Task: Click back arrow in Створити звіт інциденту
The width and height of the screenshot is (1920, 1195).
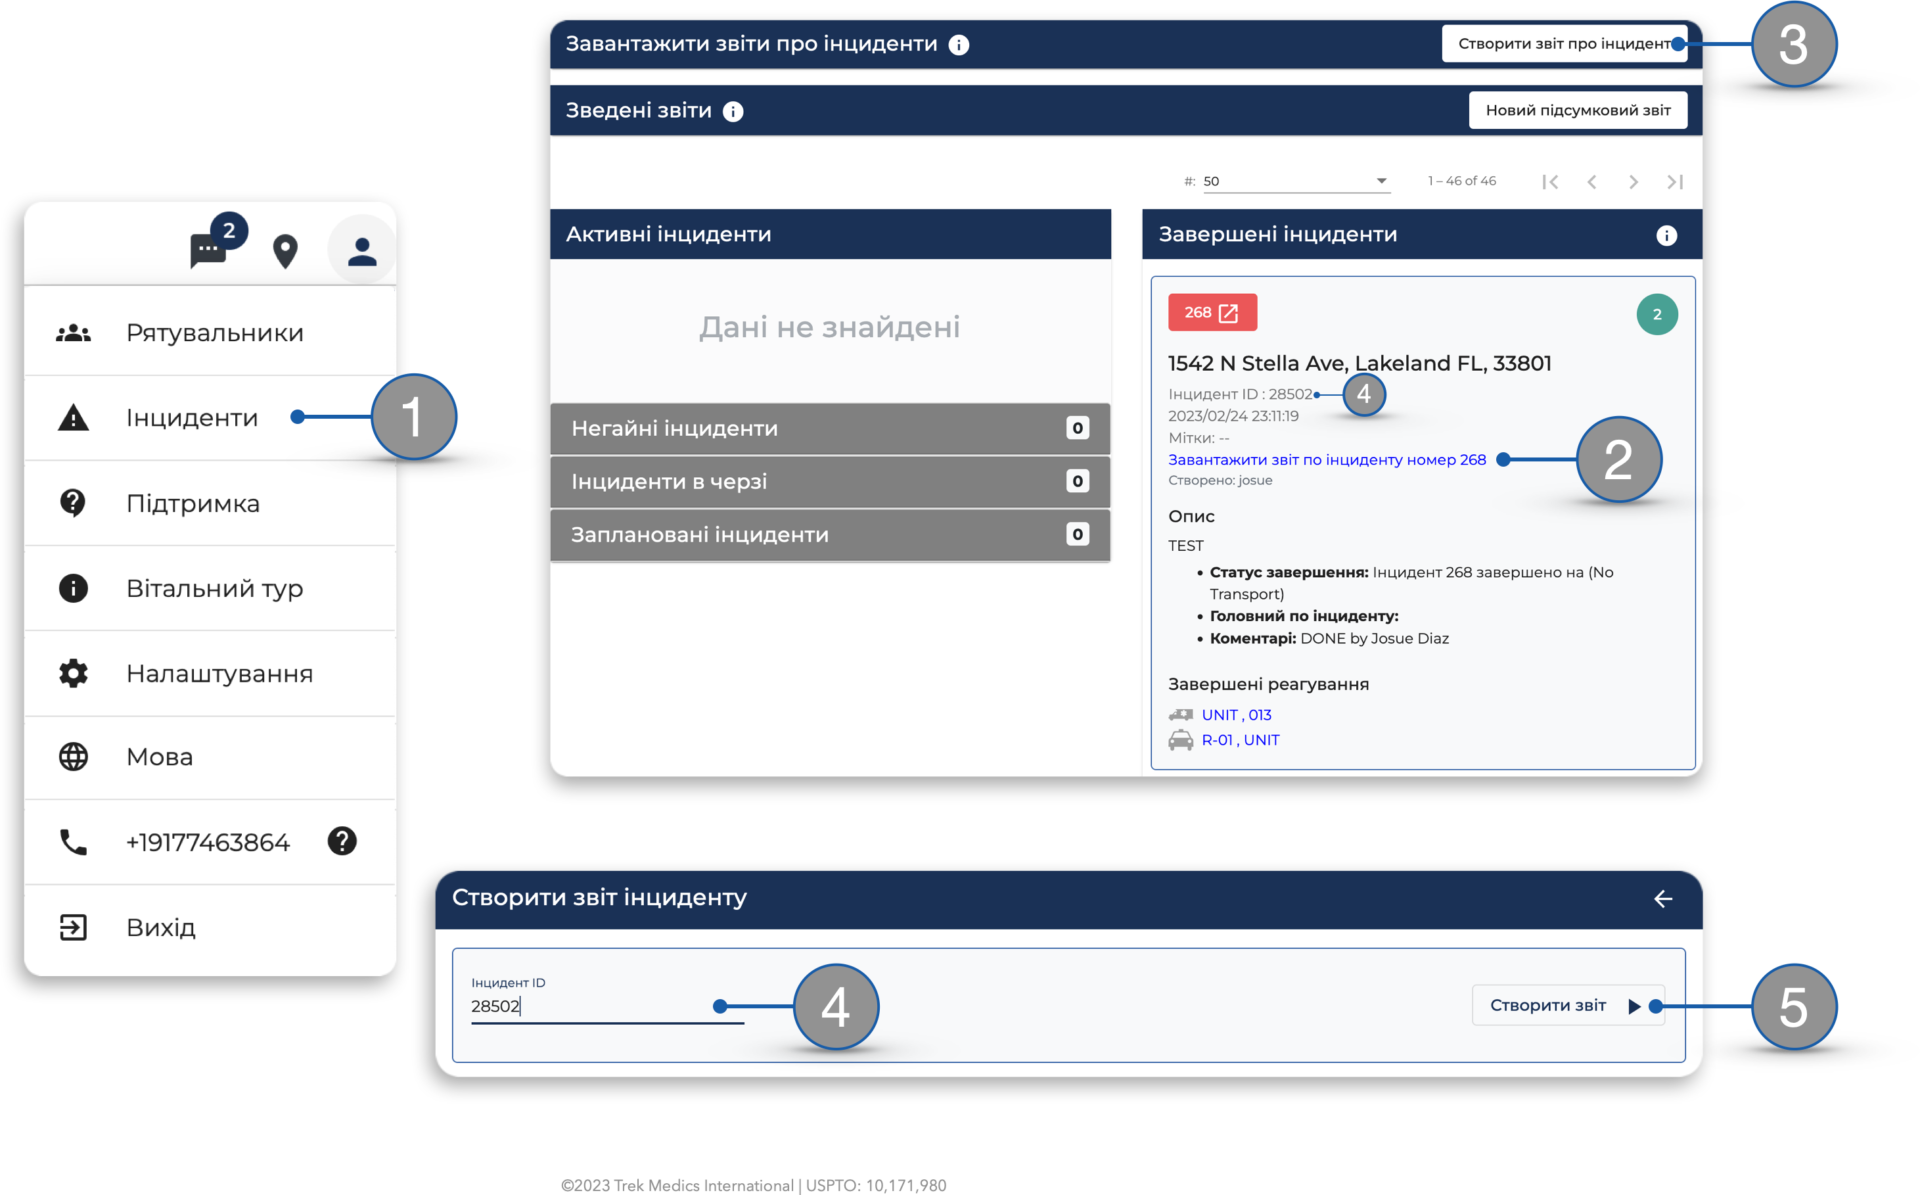Action: (x=1662, y=898)
